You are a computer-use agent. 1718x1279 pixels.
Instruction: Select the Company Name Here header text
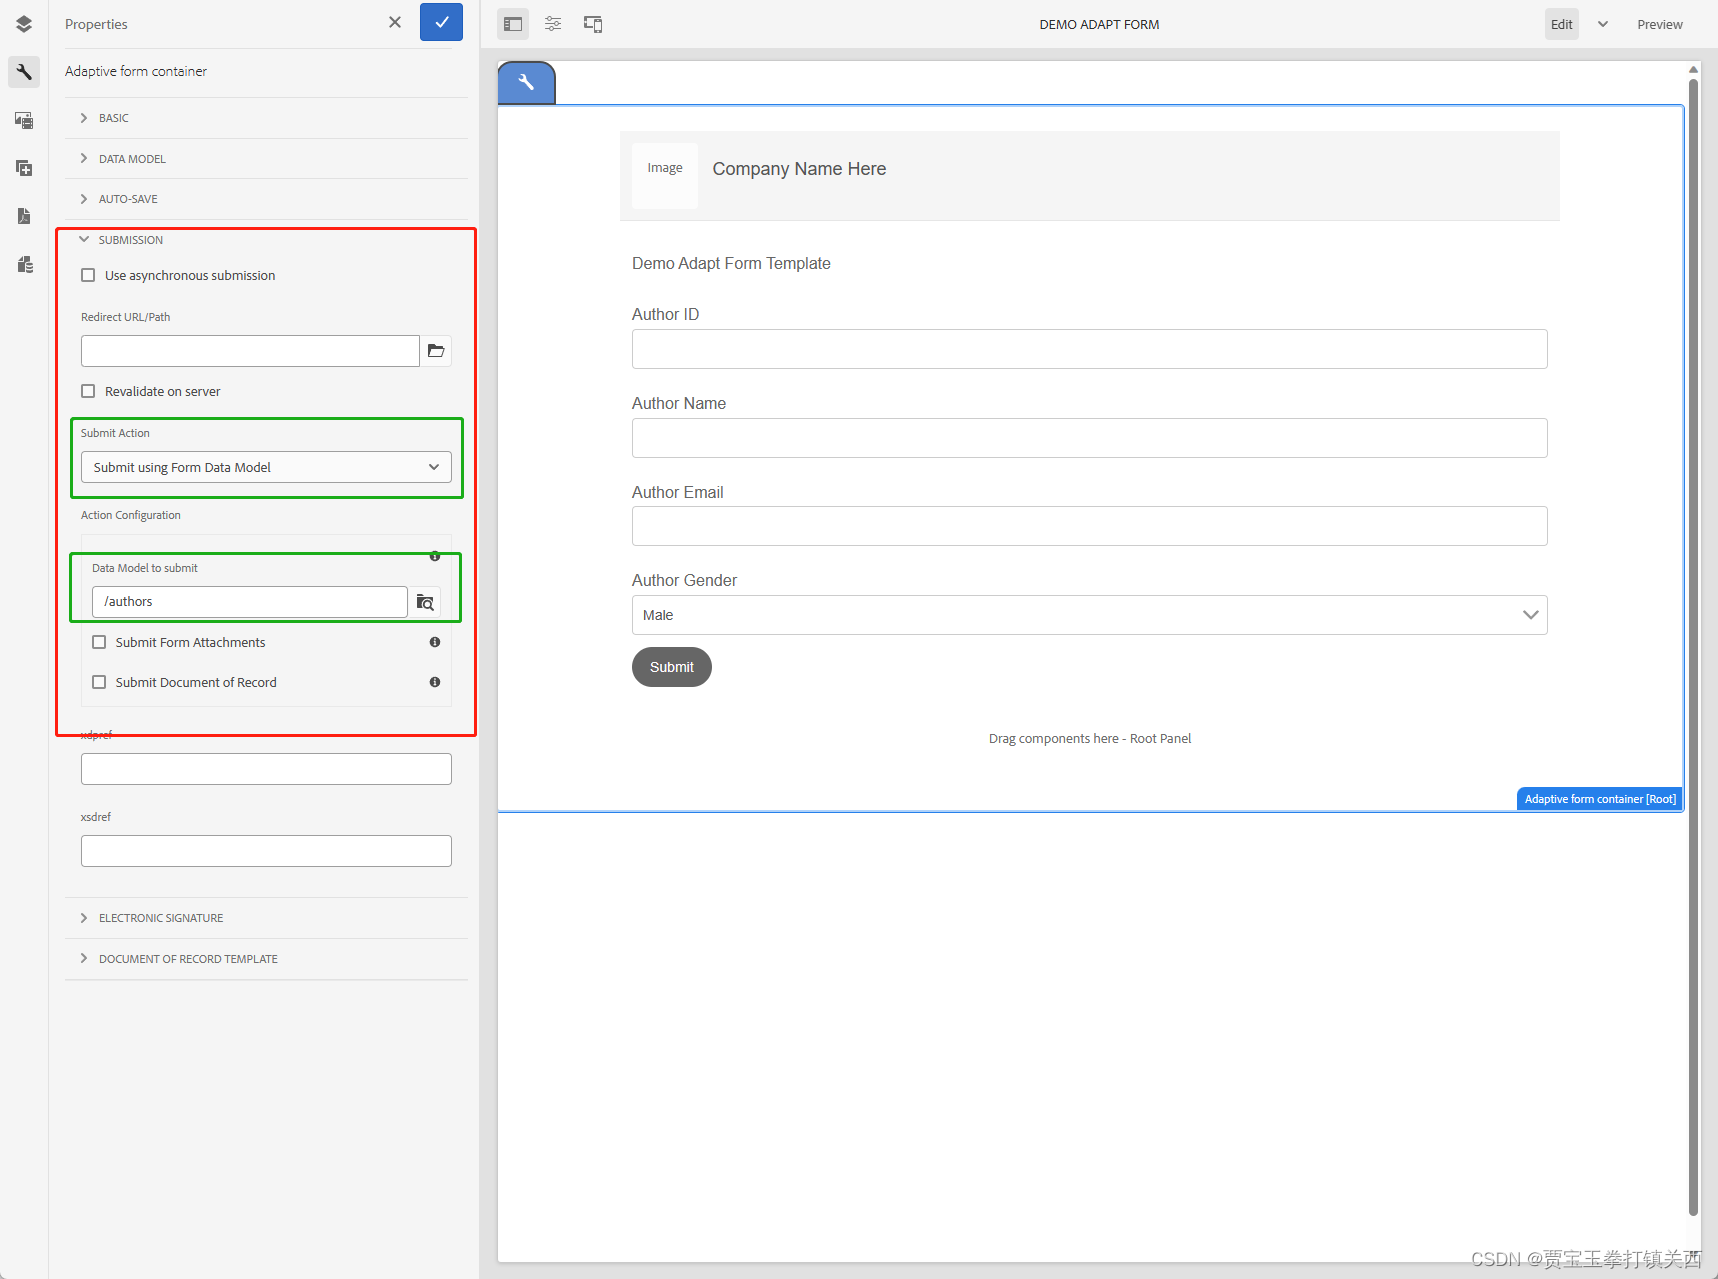[799, 169]
